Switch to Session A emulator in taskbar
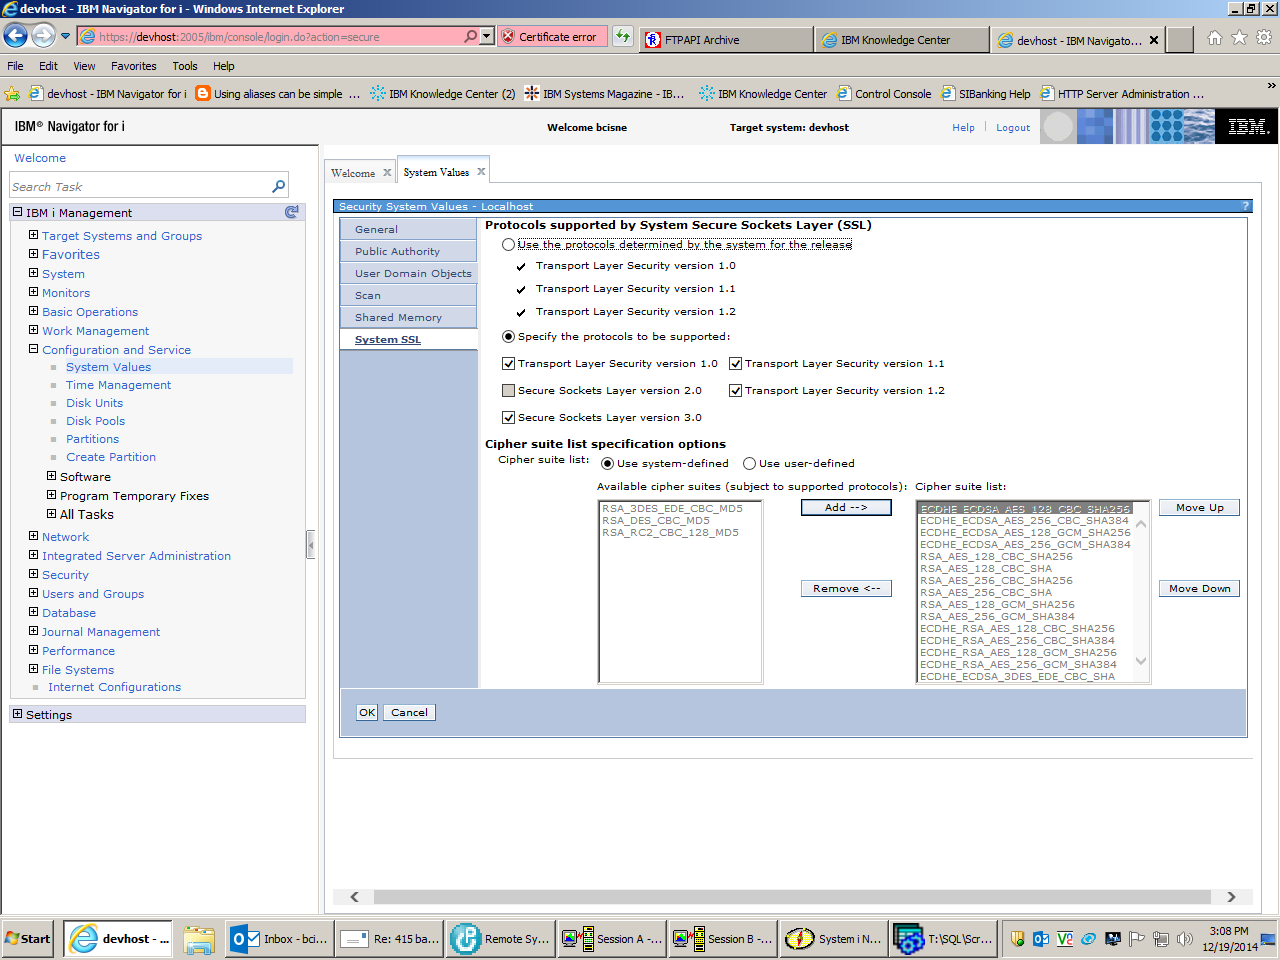Screen dimensions: 1280x960 click(x=611, y=939)
